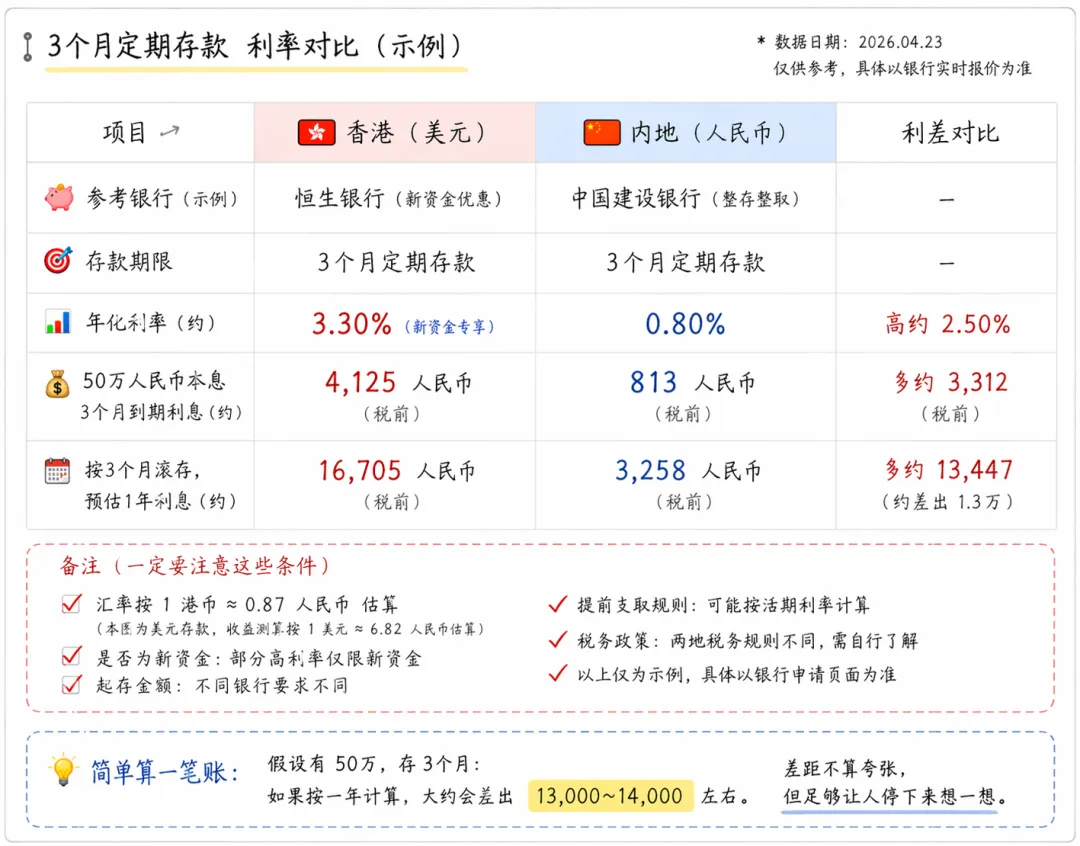Image resolution: width=1080 pixels, height=846 pixels.
Task: Click the 但足够让人停下来想一想 underlined text
Action: coord(895,796)
